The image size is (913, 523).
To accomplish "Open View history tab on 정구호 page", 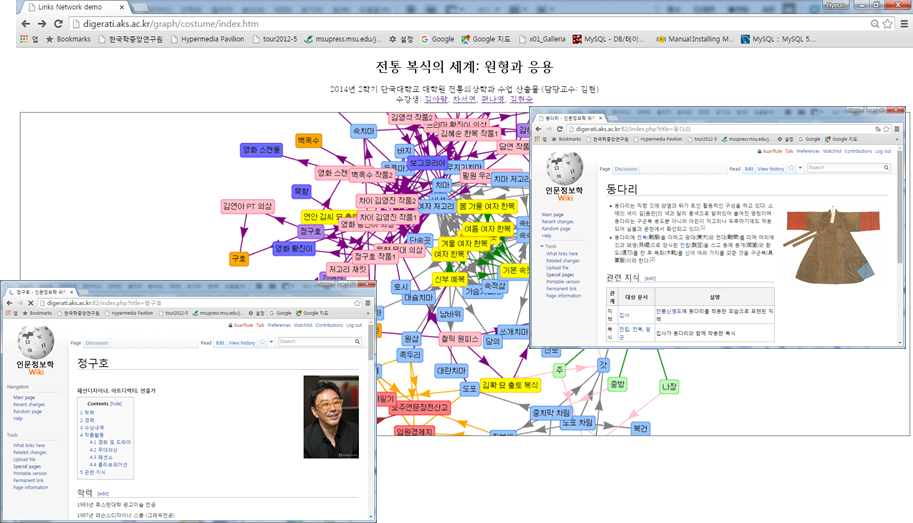I will tap(241, 342).
